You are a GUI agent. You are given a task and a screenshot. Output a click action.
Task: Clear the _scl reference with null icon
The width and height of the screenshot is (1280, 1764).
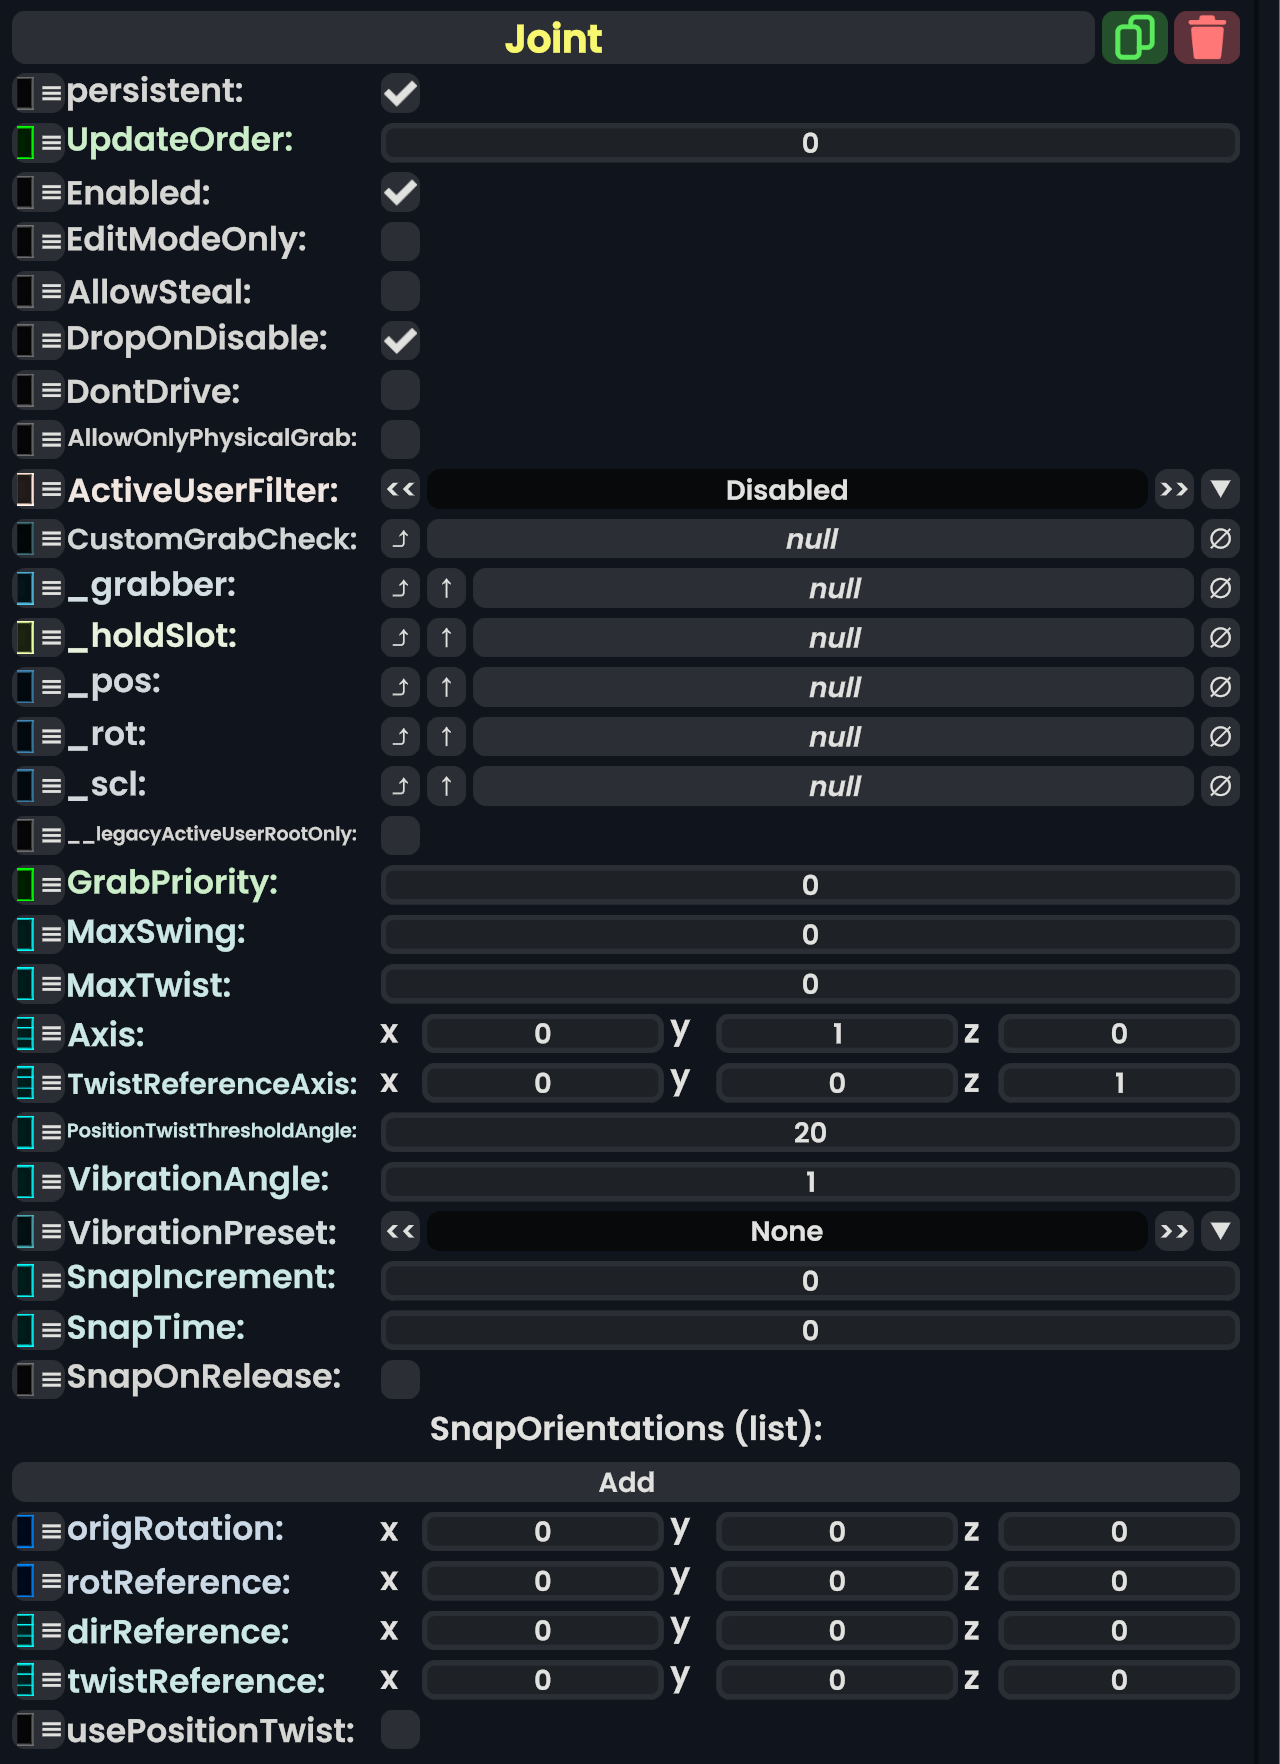pos(1220,786)
